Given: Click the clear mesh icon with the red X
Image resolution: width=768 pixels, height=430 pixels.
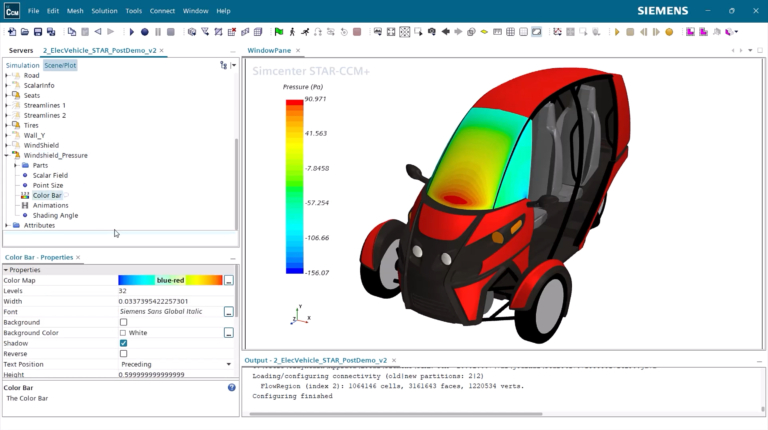Looking at the screenshot, I should (x=232, y=32).
